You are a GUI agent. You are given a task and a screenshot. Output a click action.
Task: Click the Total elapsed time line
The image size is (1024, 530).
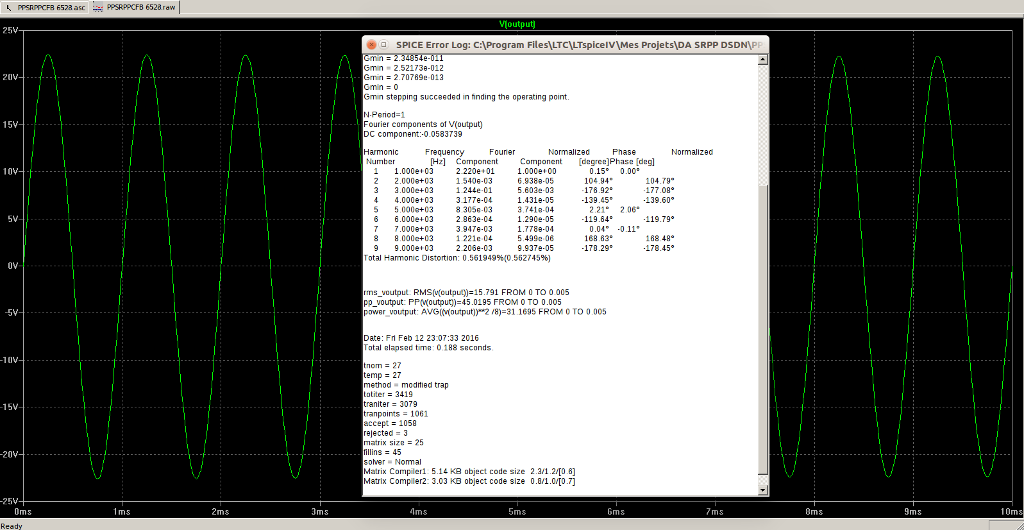428,348
